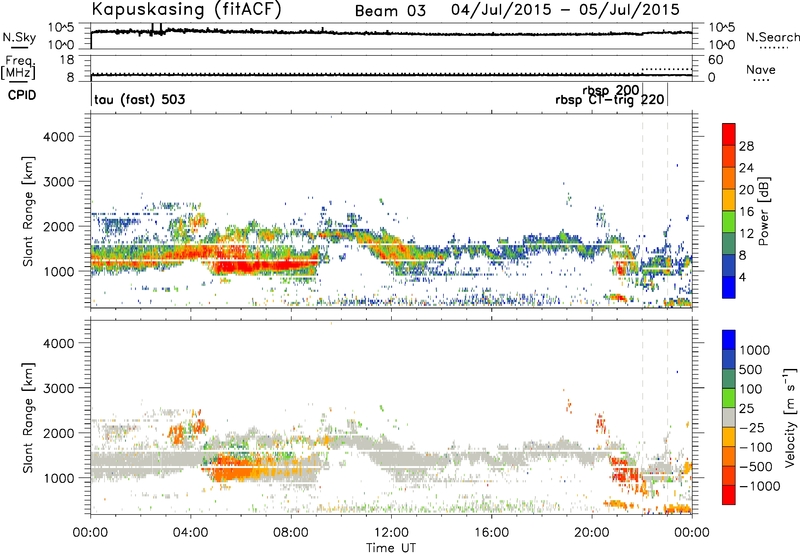
Task: Click the 'Nave' legend label
Action: coord(760,70)
